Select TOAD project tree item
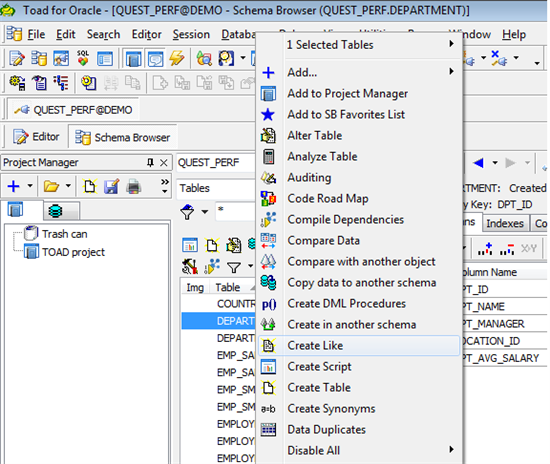Image resolution: width=550 pixels, height=464 pixels. click(73, 252)
